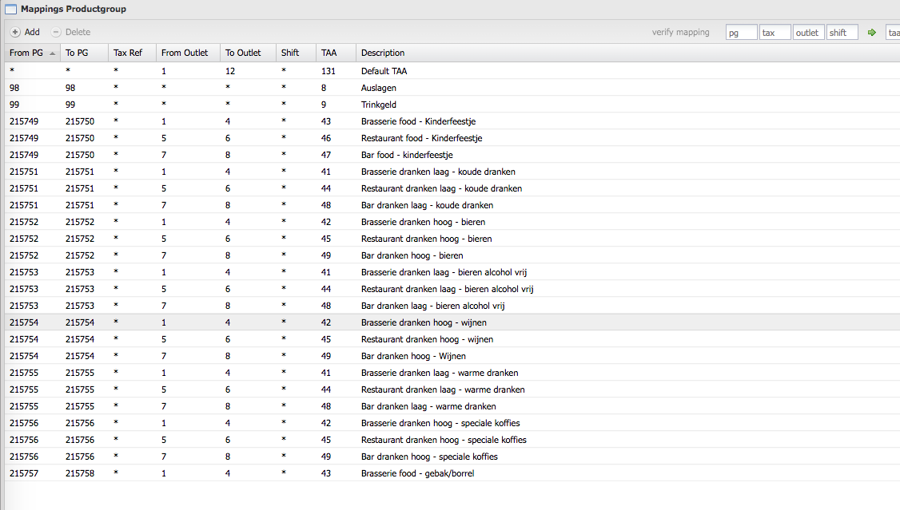Click the Delete minus icon
This screenshot has width=900, height=510.
(x=56, y=32)
